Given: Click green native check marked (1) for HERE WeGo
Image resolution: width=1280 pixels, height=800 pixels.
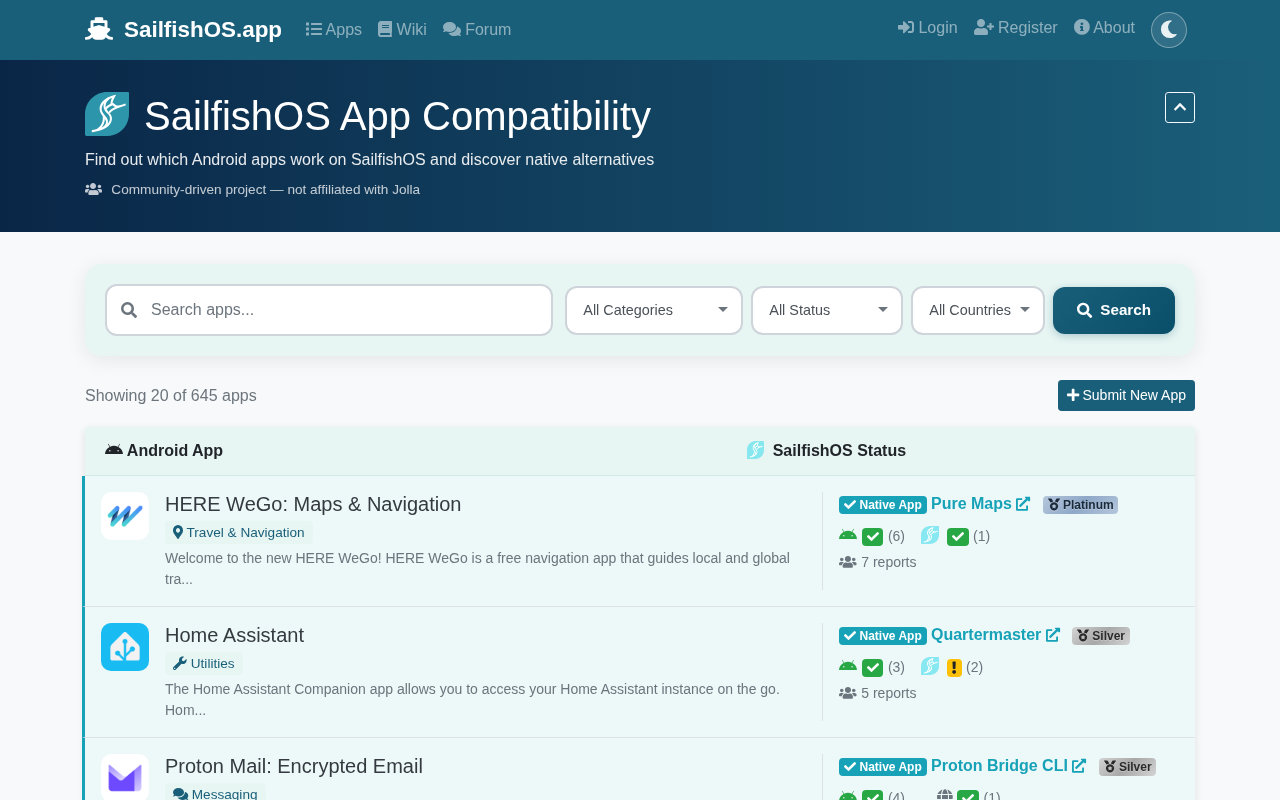Looking at the screenshot, I should click(x=958, y=537).
